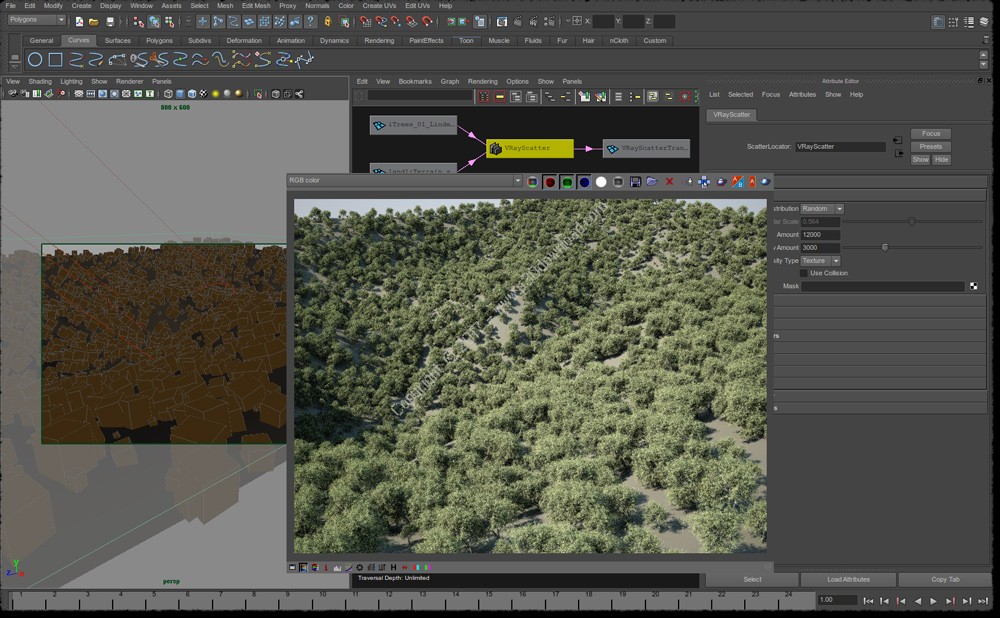Enable the Use Collision checkbox
The height and width of the screenshot is (618, 1000).
pyautogui.click(x=804, y=273)
